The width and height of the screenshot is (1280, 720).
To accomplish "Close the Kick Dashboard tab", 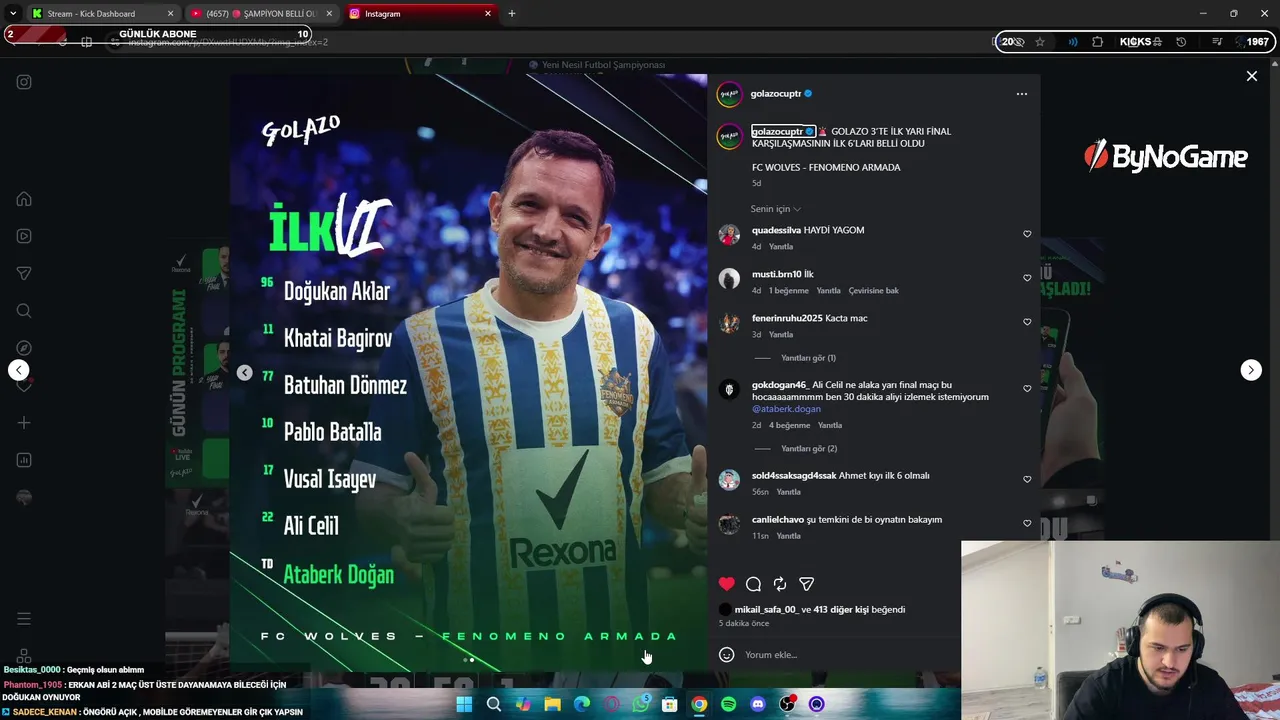I will coord(170,14).
